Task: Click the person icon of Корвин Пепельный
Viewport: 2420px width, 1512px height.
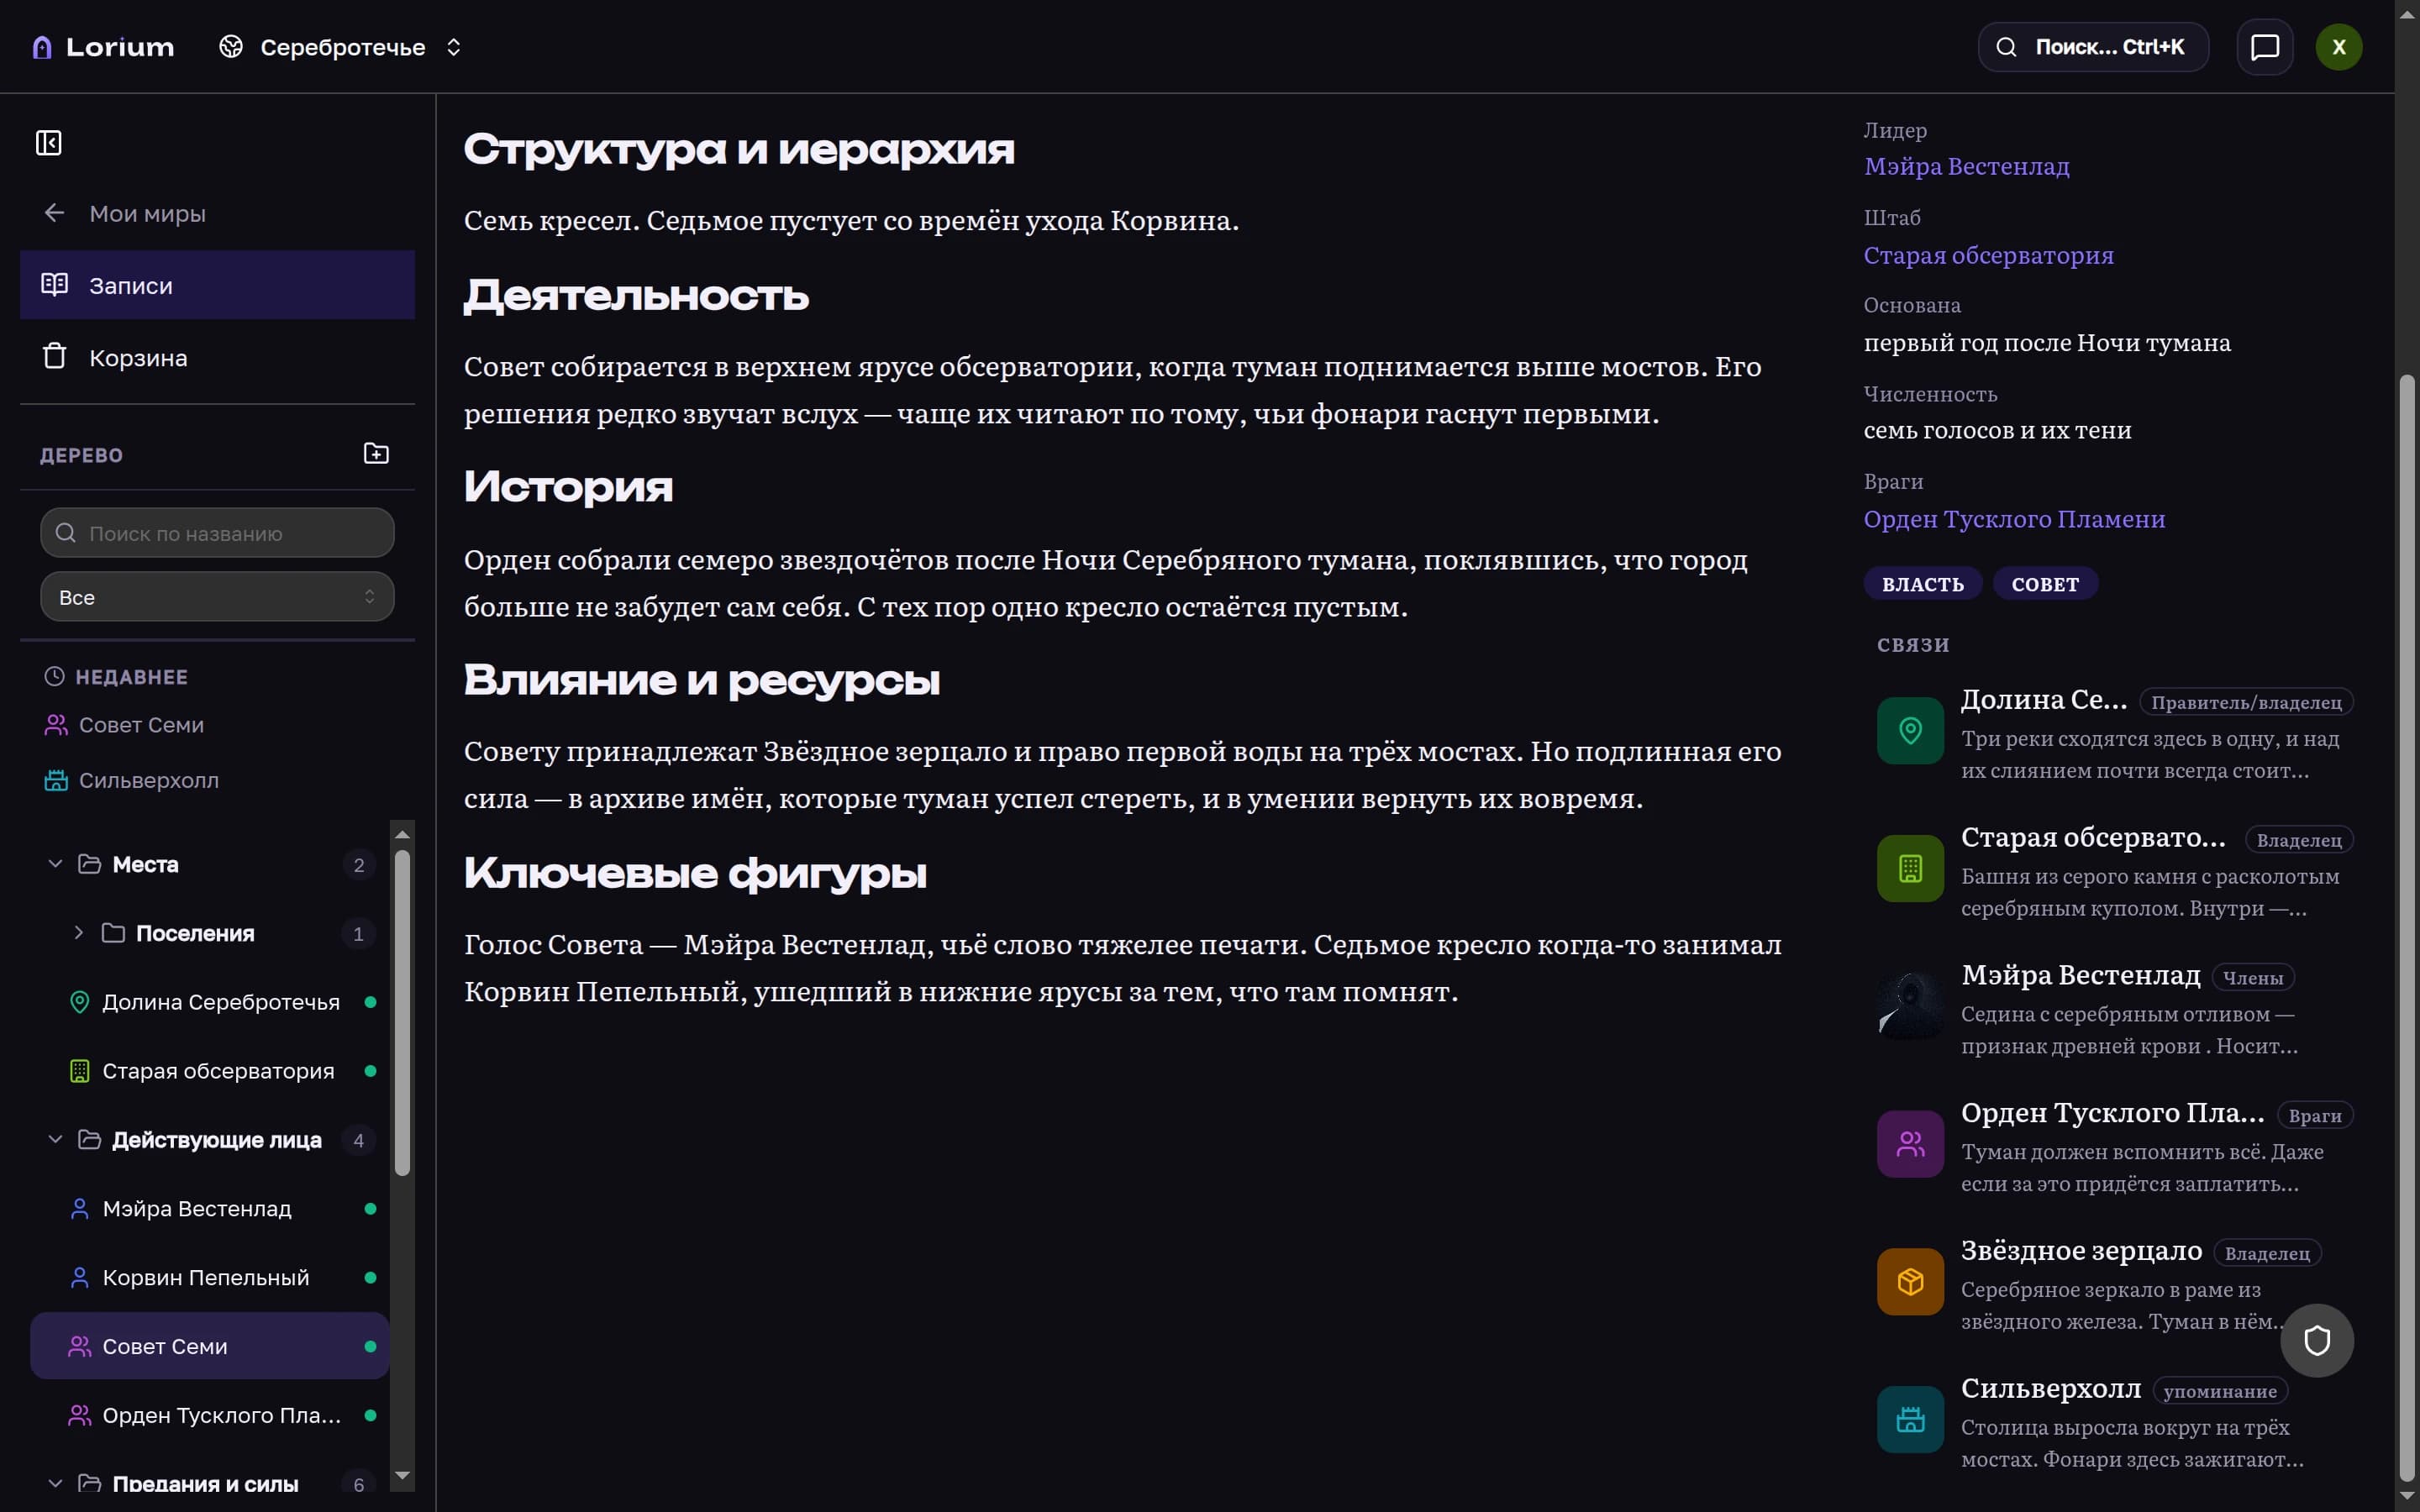Action: (79, 1278)
